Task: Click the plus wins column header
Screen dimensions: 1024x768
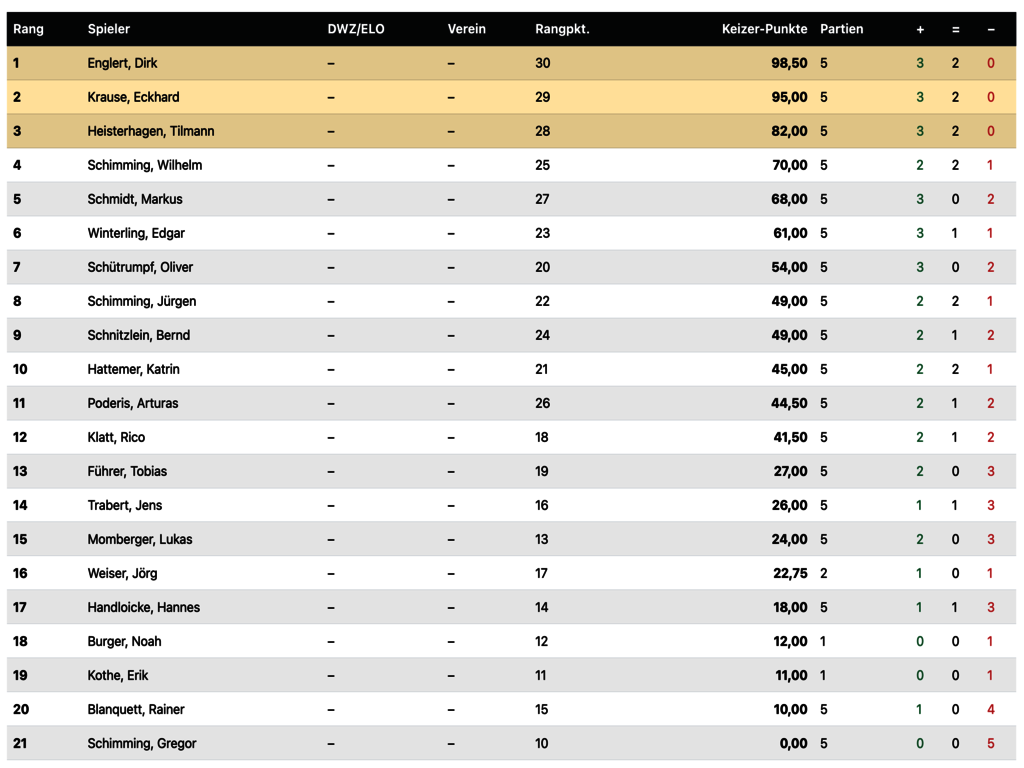Action: [x=920, y=29]
